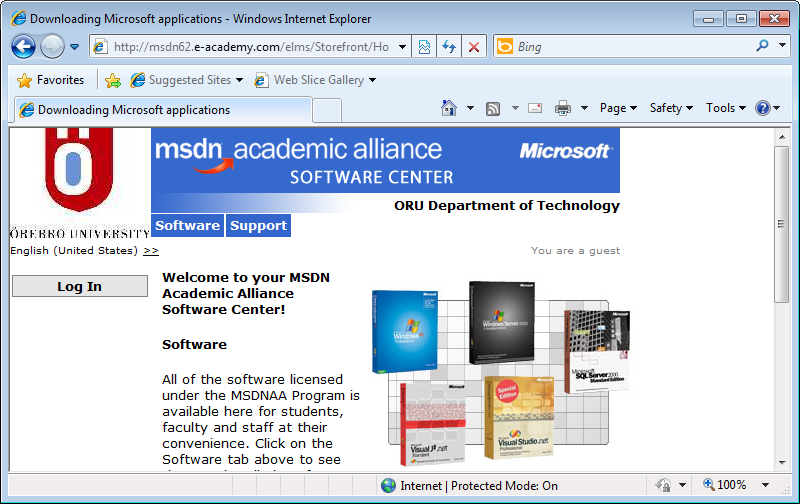Open a new tab with the blank tab button

pos(327,111)
